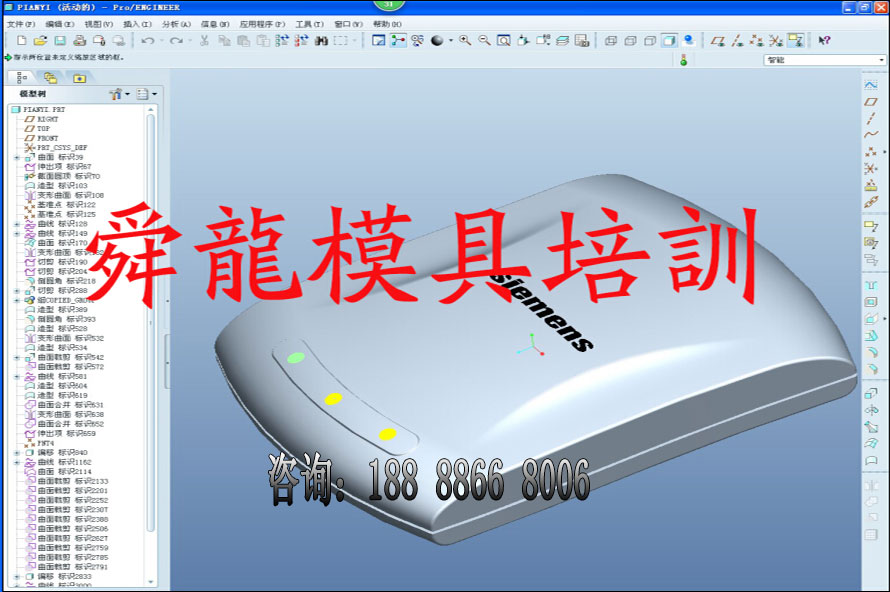
Task: Click the Round tool in right toolbar
Action: (x=871, y=352)
